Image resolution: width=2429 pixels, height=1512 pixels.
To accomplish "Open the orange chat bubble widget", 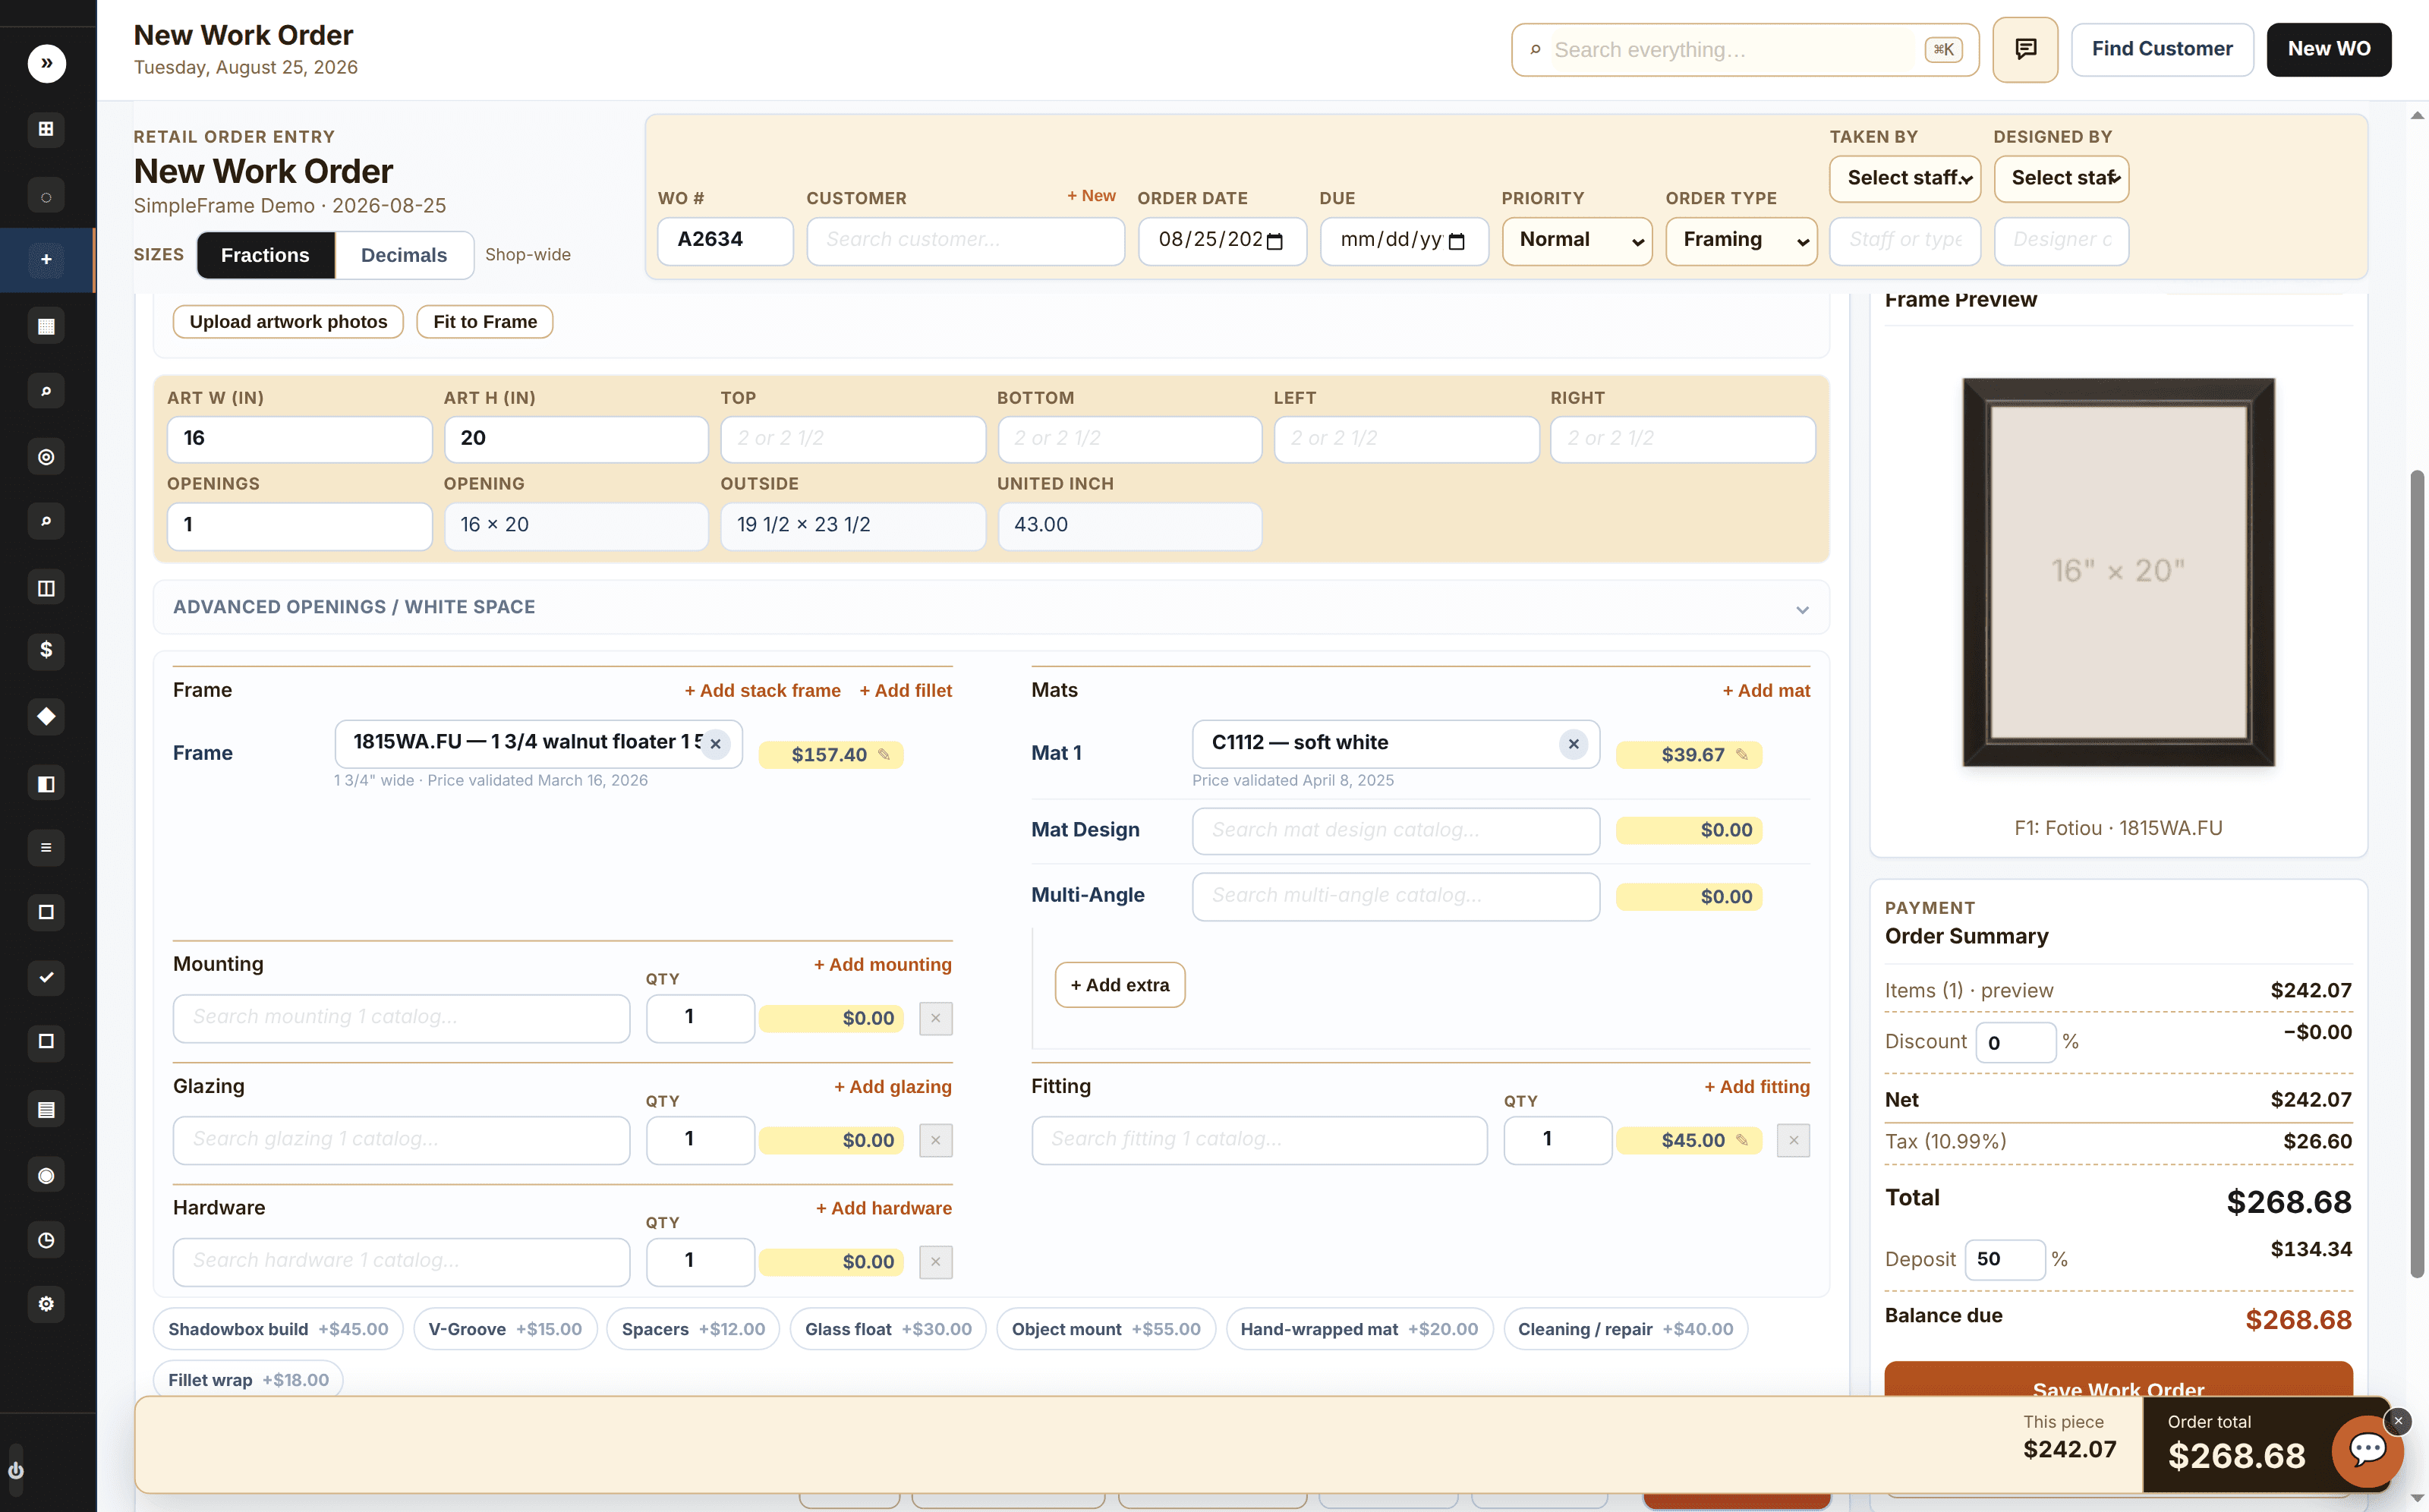I will (x=2367, y=1450).
